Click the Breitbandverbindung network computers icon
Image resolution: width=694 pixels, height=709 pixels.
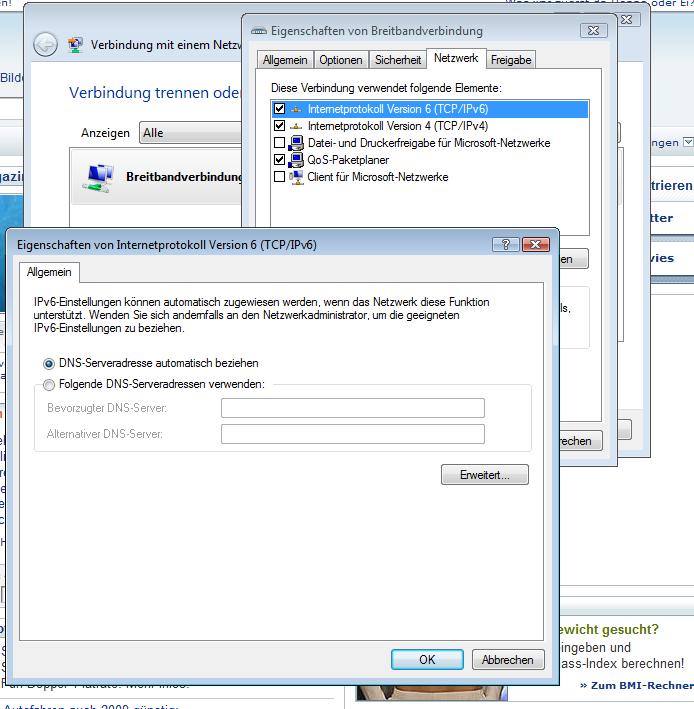click(98, 178)
